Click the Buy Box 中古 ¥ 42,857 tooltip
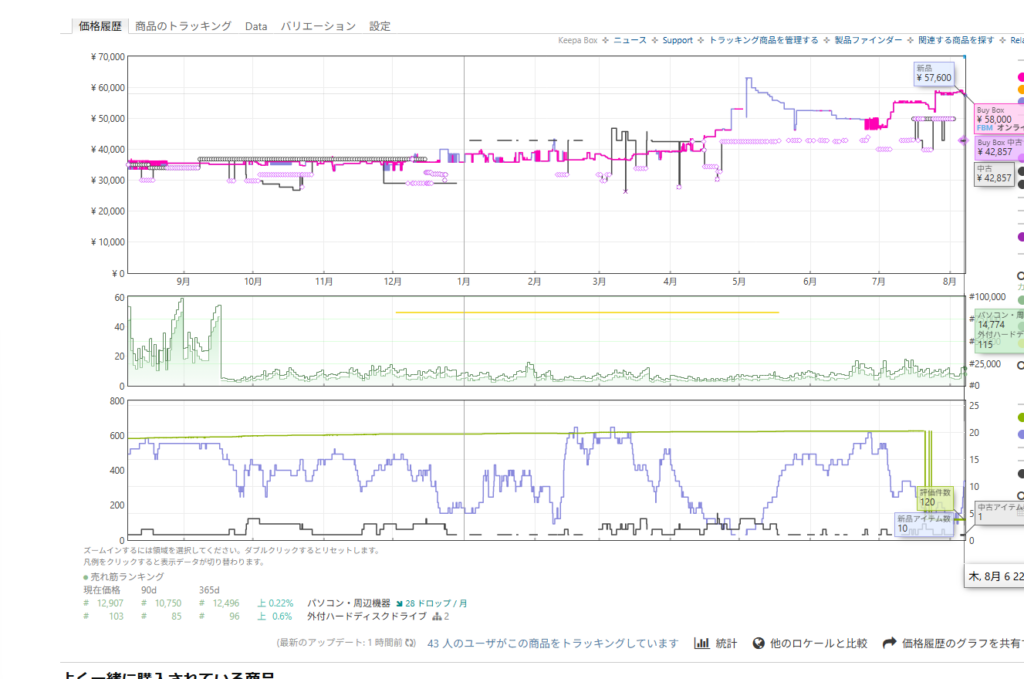Viewport: 1024px width, 679px height. coord(999,148)
